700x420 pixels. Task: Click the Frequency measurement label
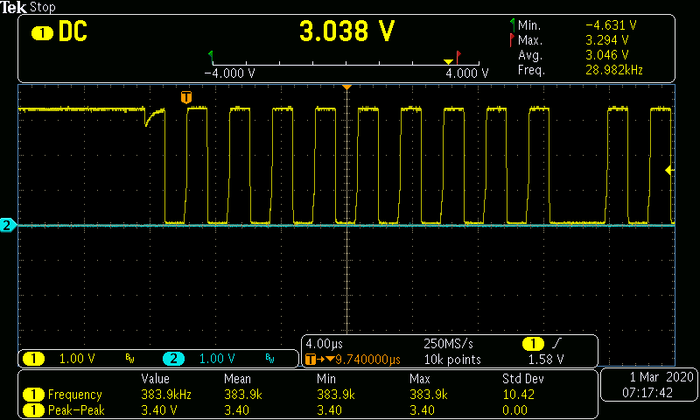[x=75, y=395]
